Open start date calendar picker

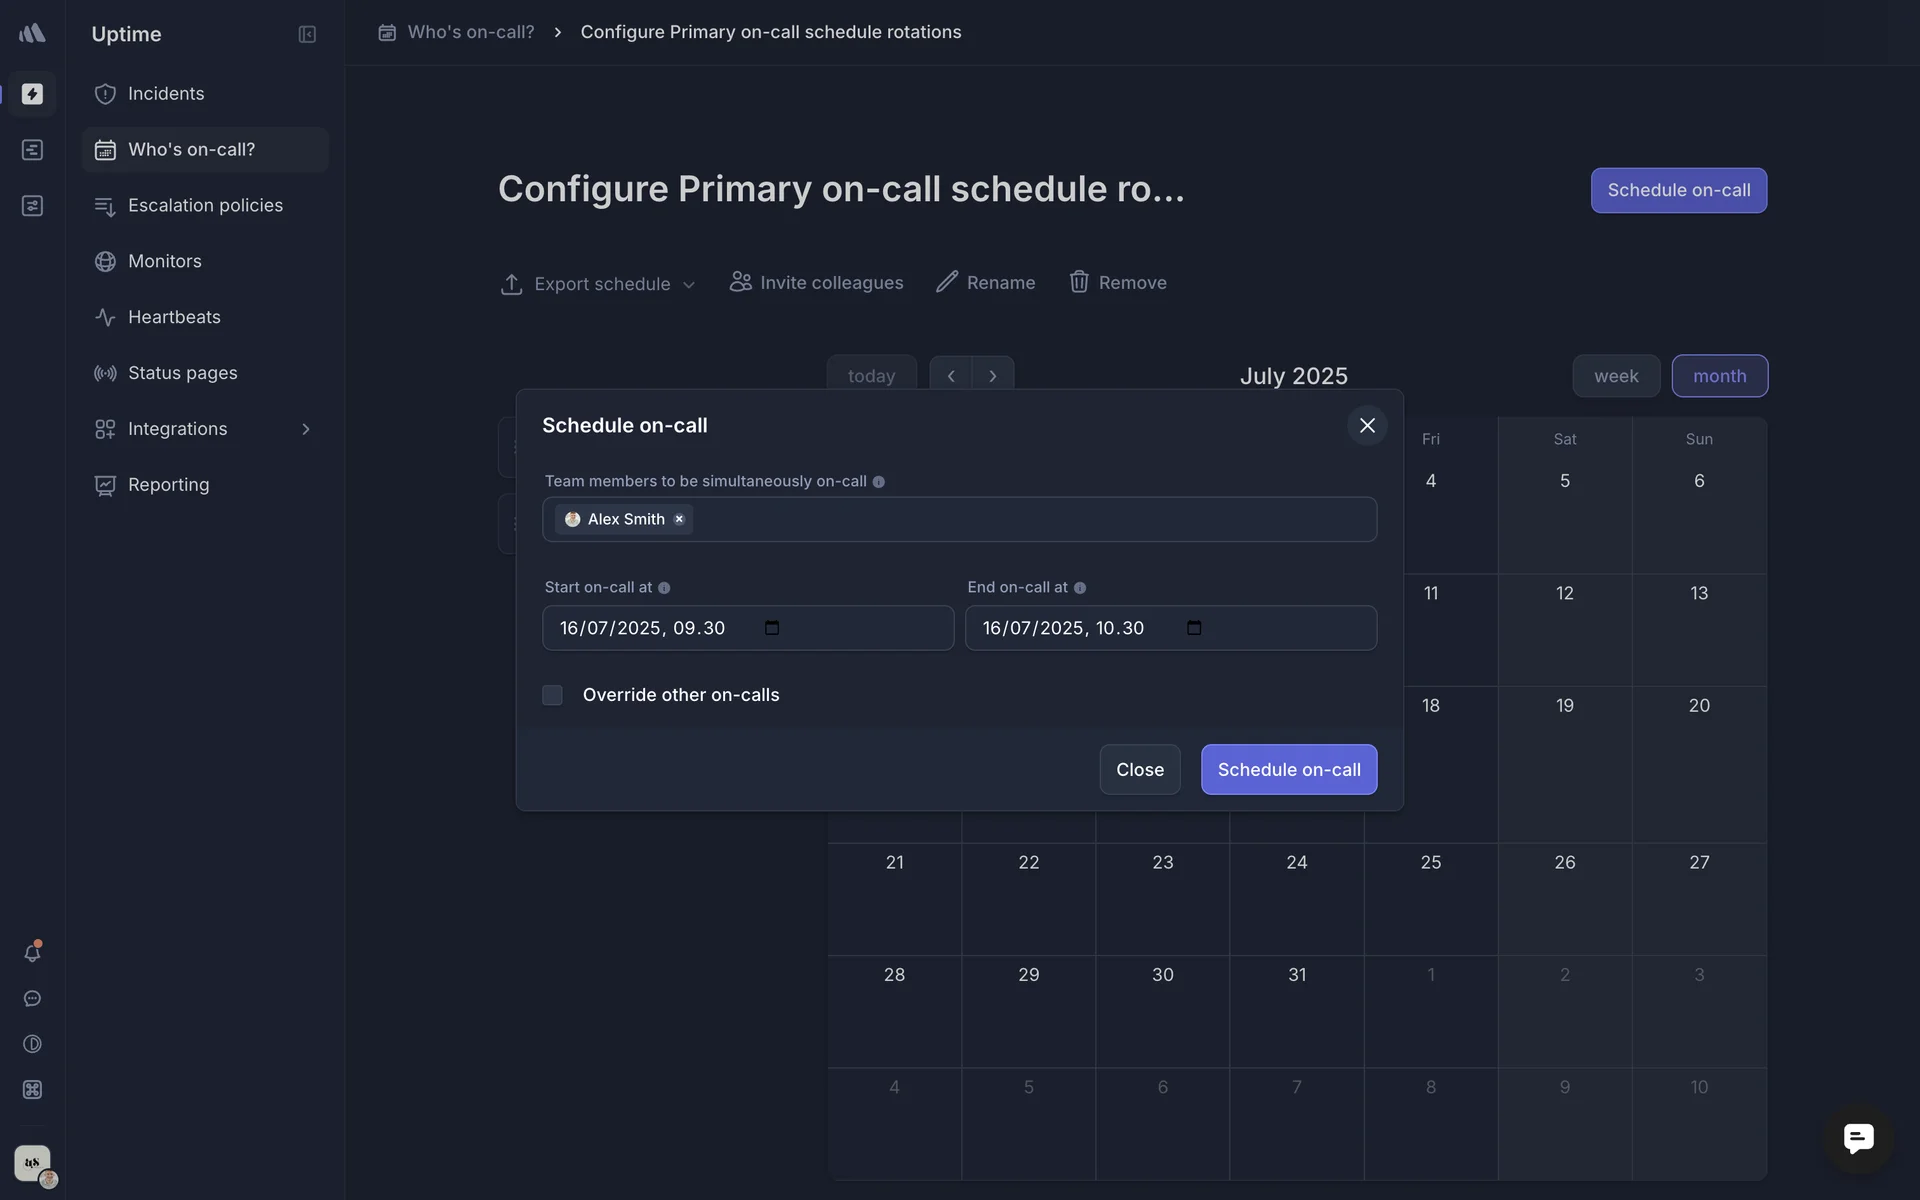772,628
